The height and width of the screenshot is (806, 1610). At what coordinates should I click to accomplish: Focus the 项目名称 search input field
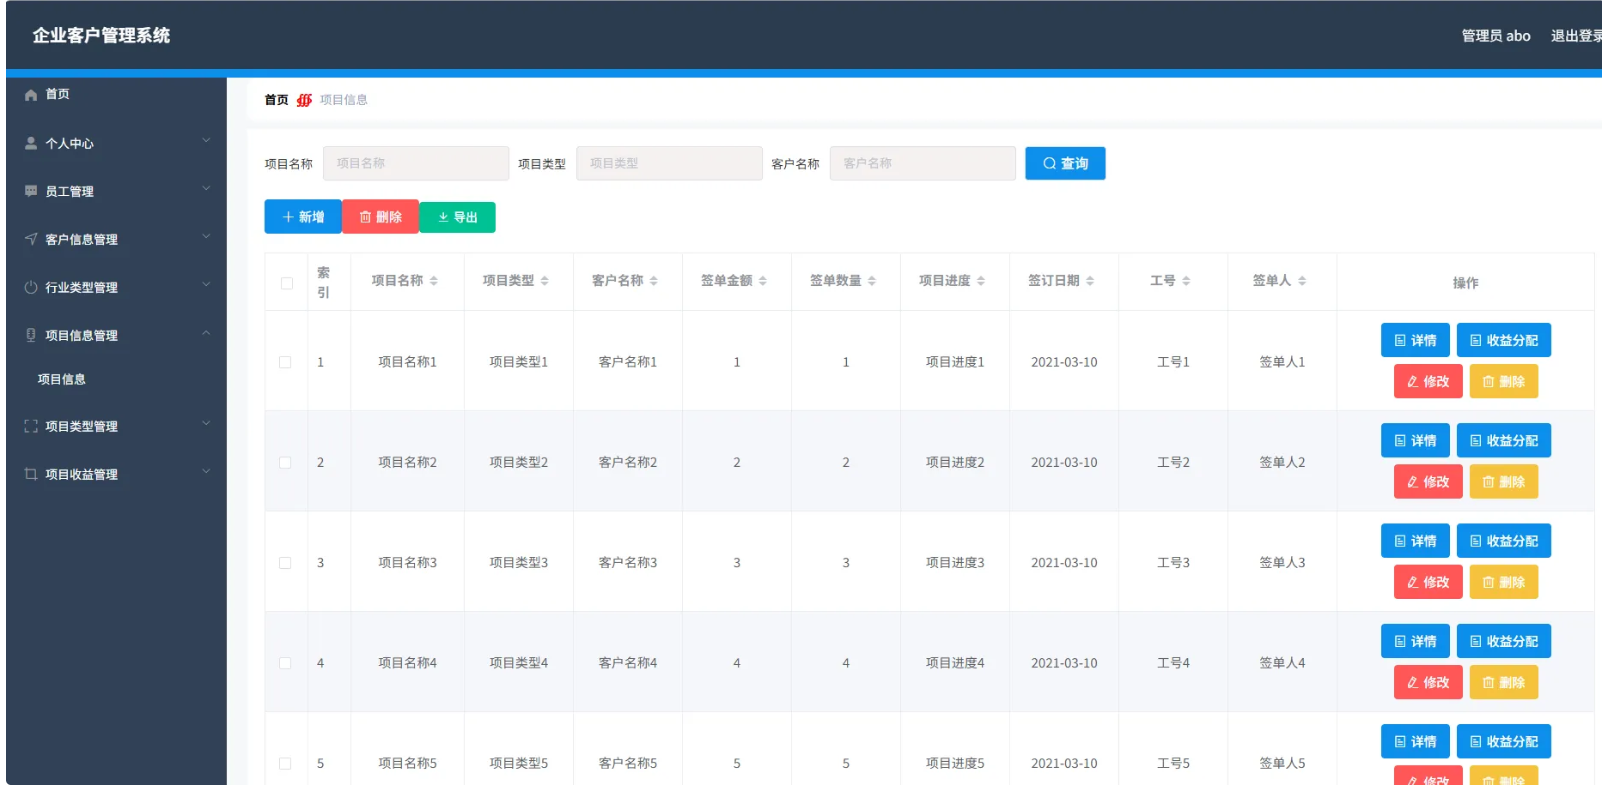(x=416, y=164)
